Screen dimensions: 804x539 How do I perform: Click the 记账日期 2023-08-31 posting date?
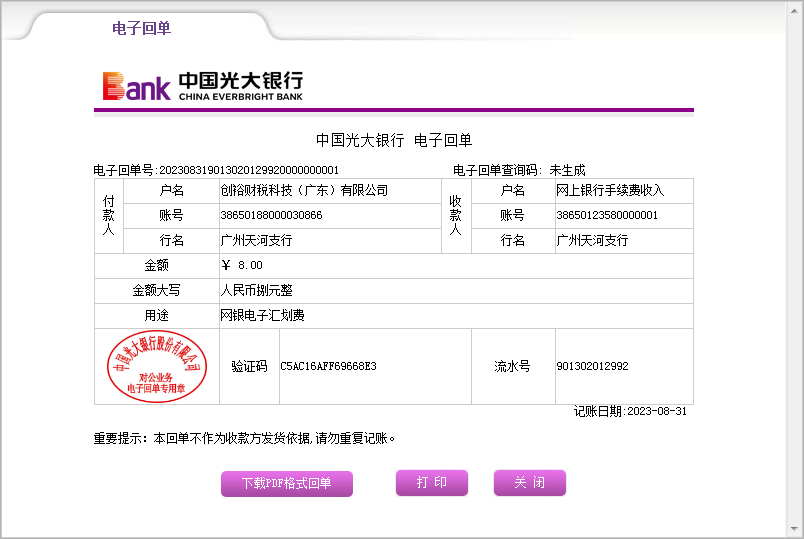coord(630,411)
